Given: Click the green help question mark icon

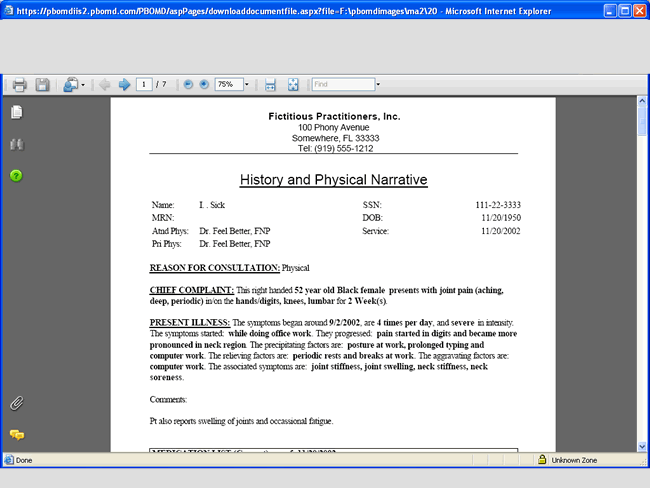Looking at the screenshot, I should (x=16, y=176).
